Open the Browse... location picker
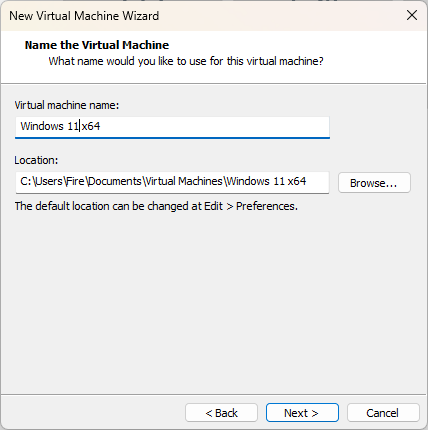This screenshot has height=430, width=428. pyautogui.click(x=374, y=183)
